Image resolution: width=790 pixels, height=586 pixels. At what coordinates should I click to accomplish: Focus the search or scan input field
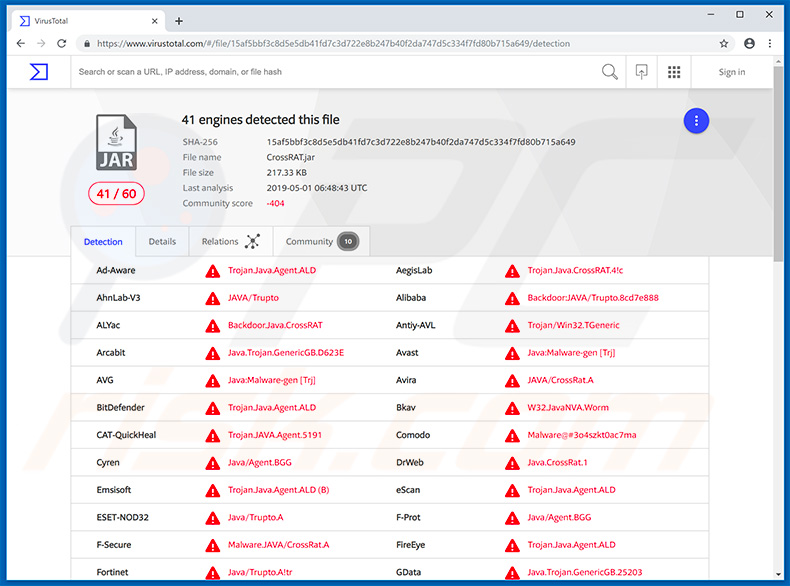point(337,72)
